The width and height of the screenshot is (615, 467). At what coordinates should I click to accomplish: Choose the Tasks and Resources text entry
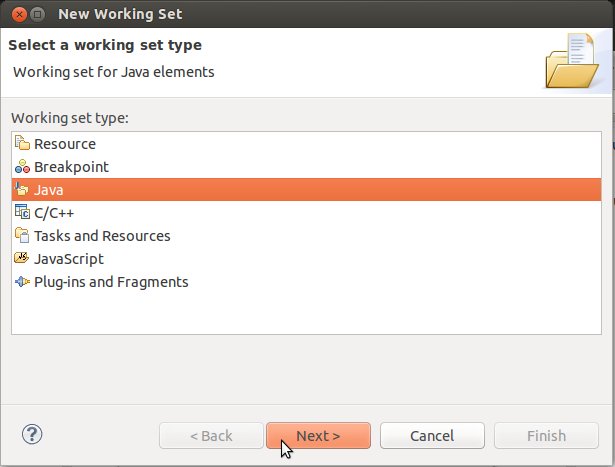tap(306, 236)
